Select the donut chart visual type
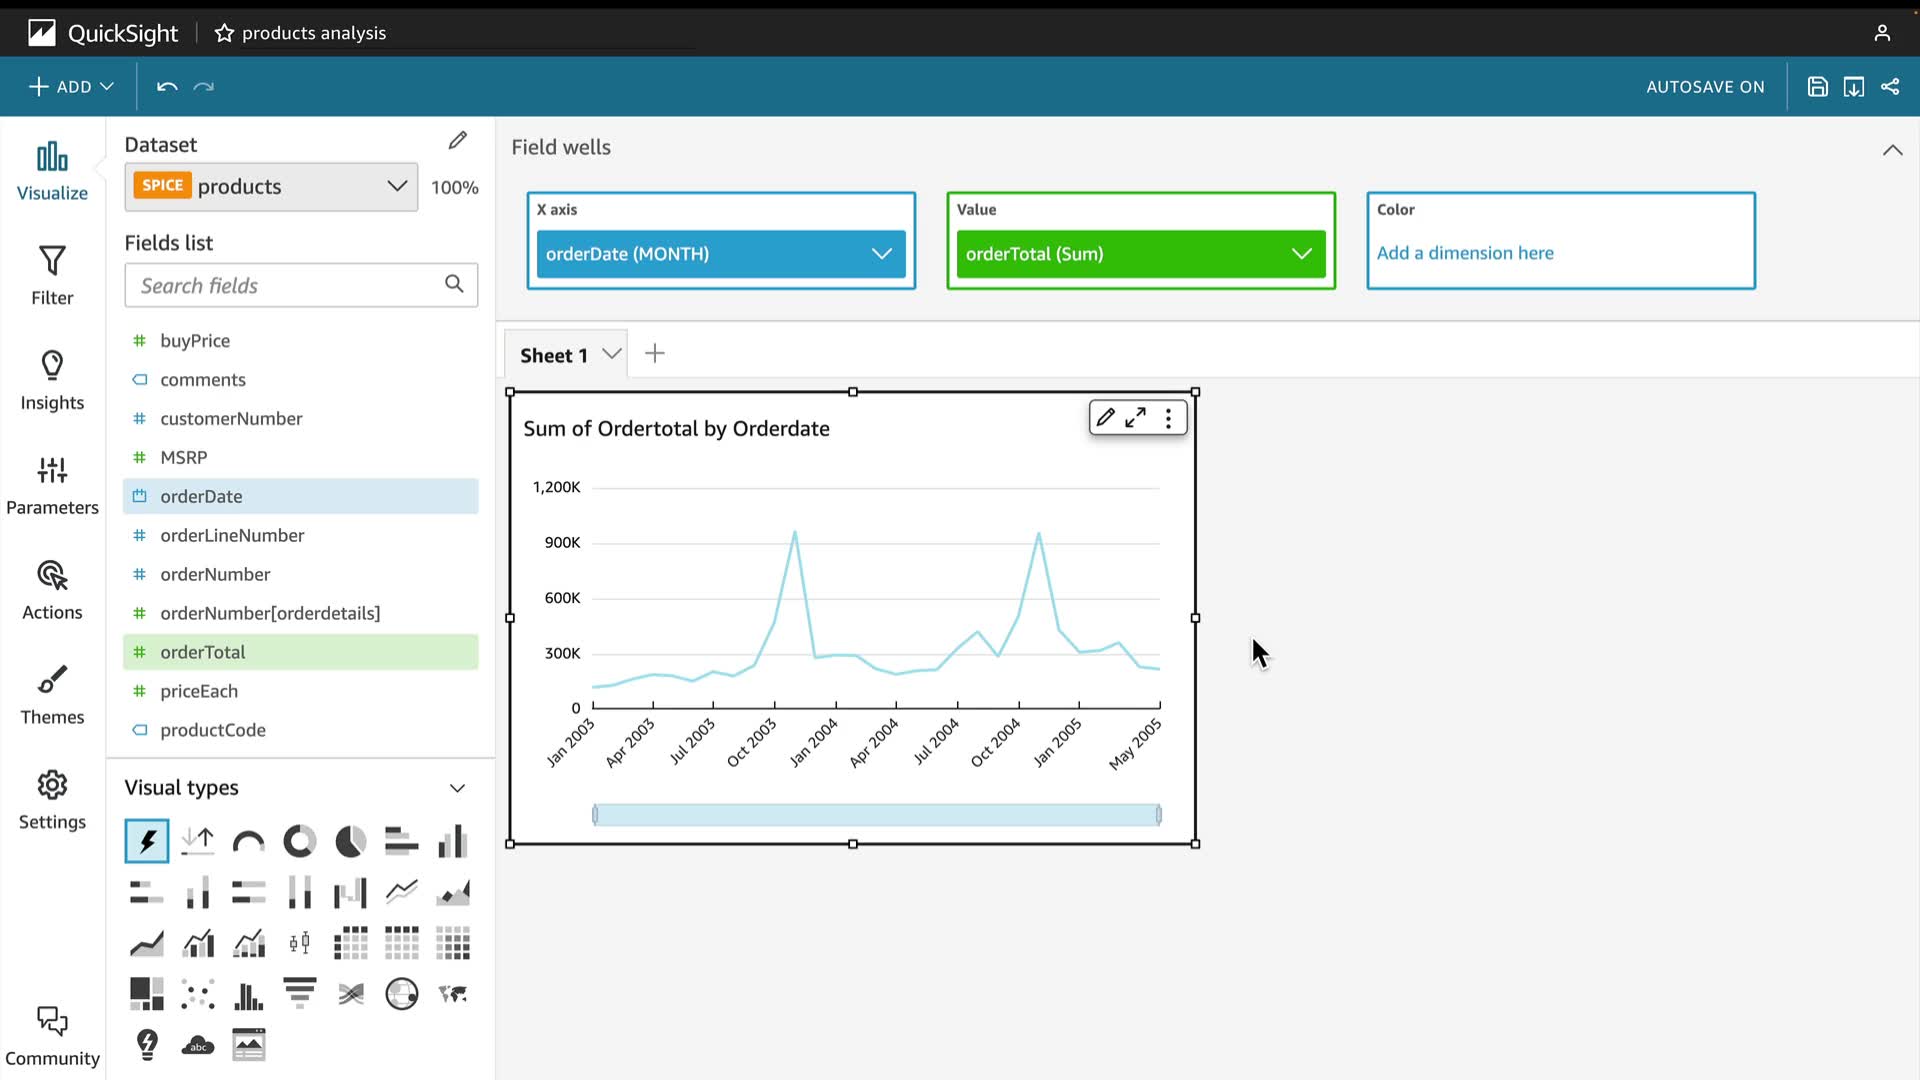The height and width of the screenshot is (1080, 1920). pos(299,842)
